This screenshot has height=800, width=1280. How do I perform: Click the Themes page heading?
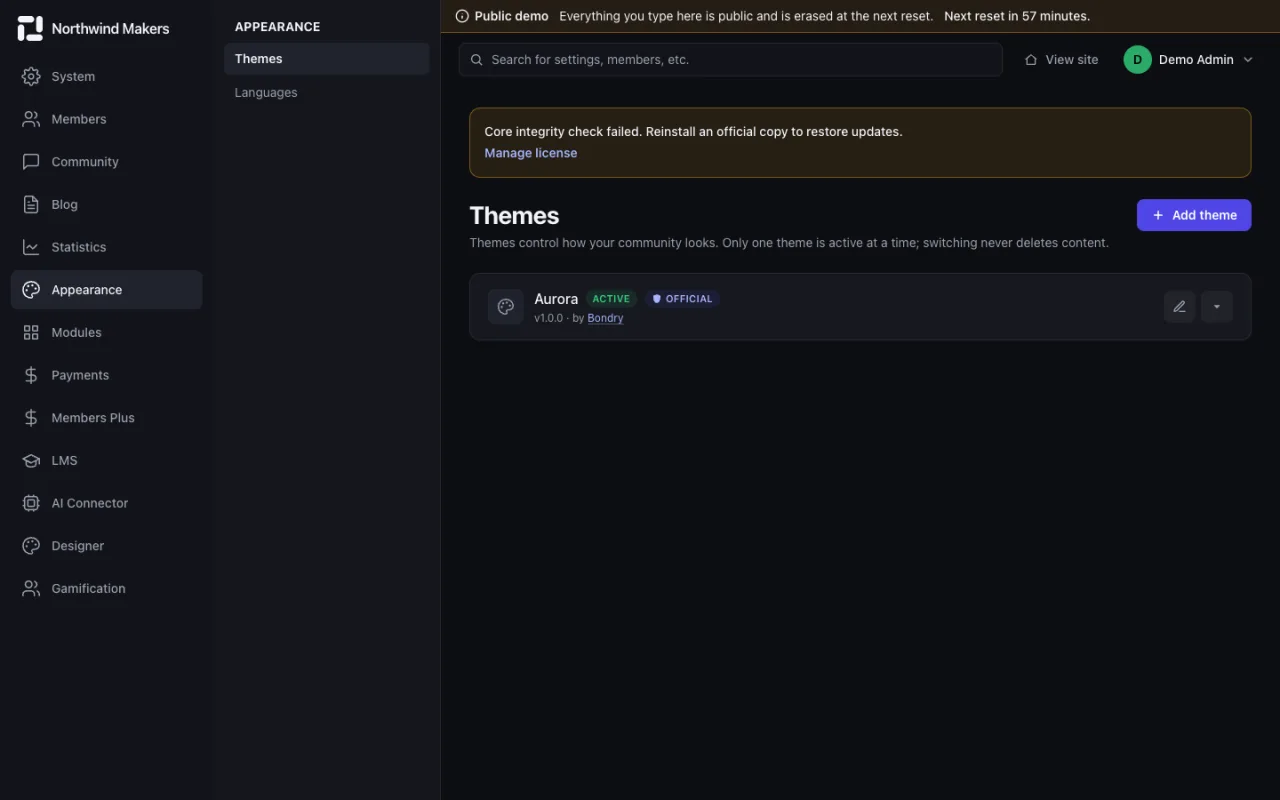pos(514,216)
